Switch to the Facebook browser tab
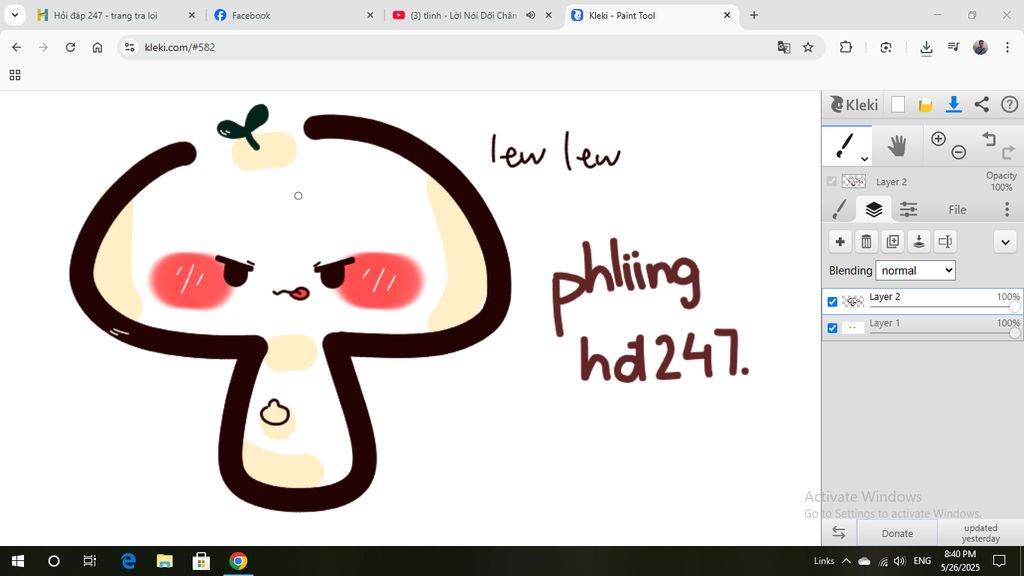The image size is (1024, 576). pyautogui.click(x=293, y=15)
